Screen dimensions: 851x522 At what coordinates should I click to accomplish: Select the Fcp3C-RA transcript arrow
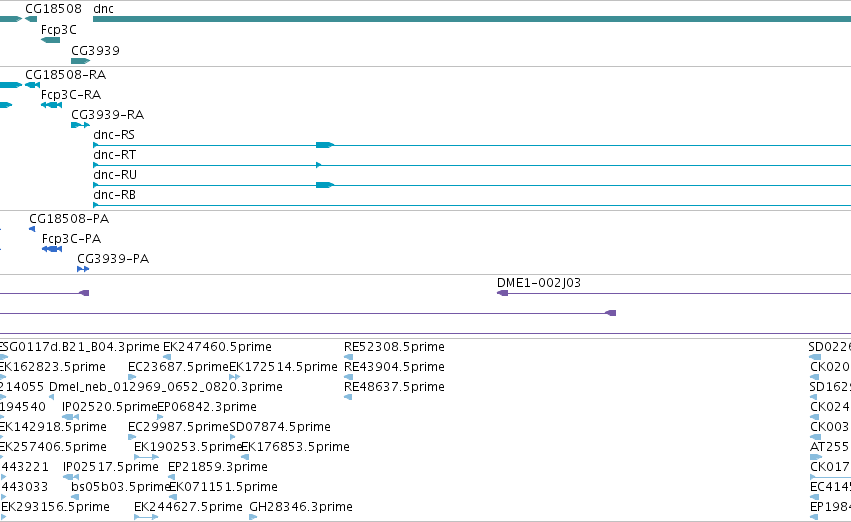[x=52, y=105]
